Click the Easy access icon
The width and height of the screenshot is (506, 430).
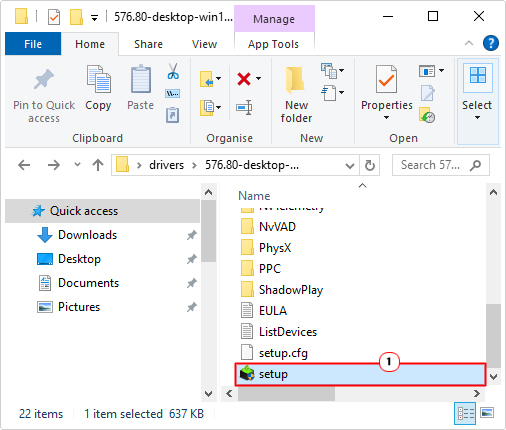[329, 93]
